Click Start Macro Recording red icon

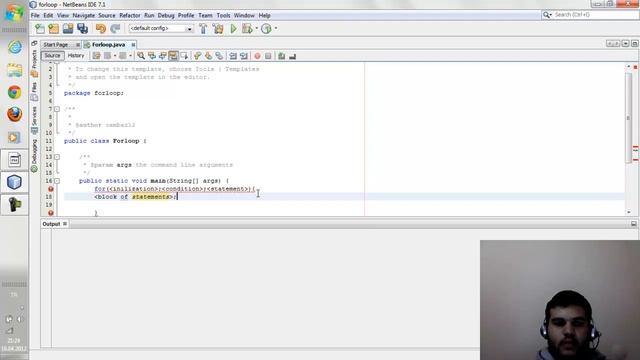point(257,56)
